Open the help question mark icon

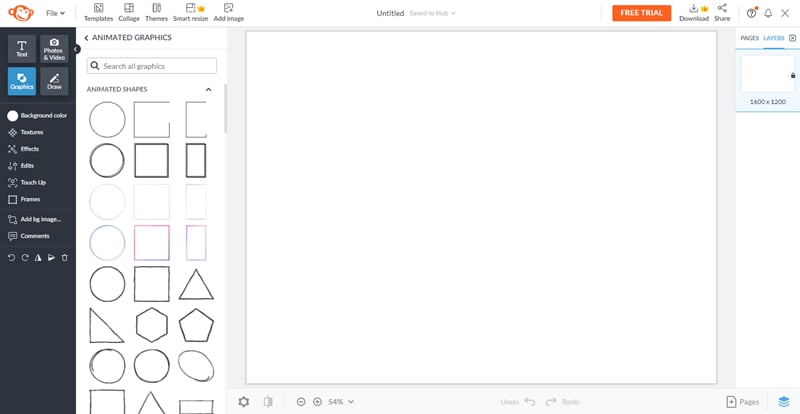tap(751, 13)
